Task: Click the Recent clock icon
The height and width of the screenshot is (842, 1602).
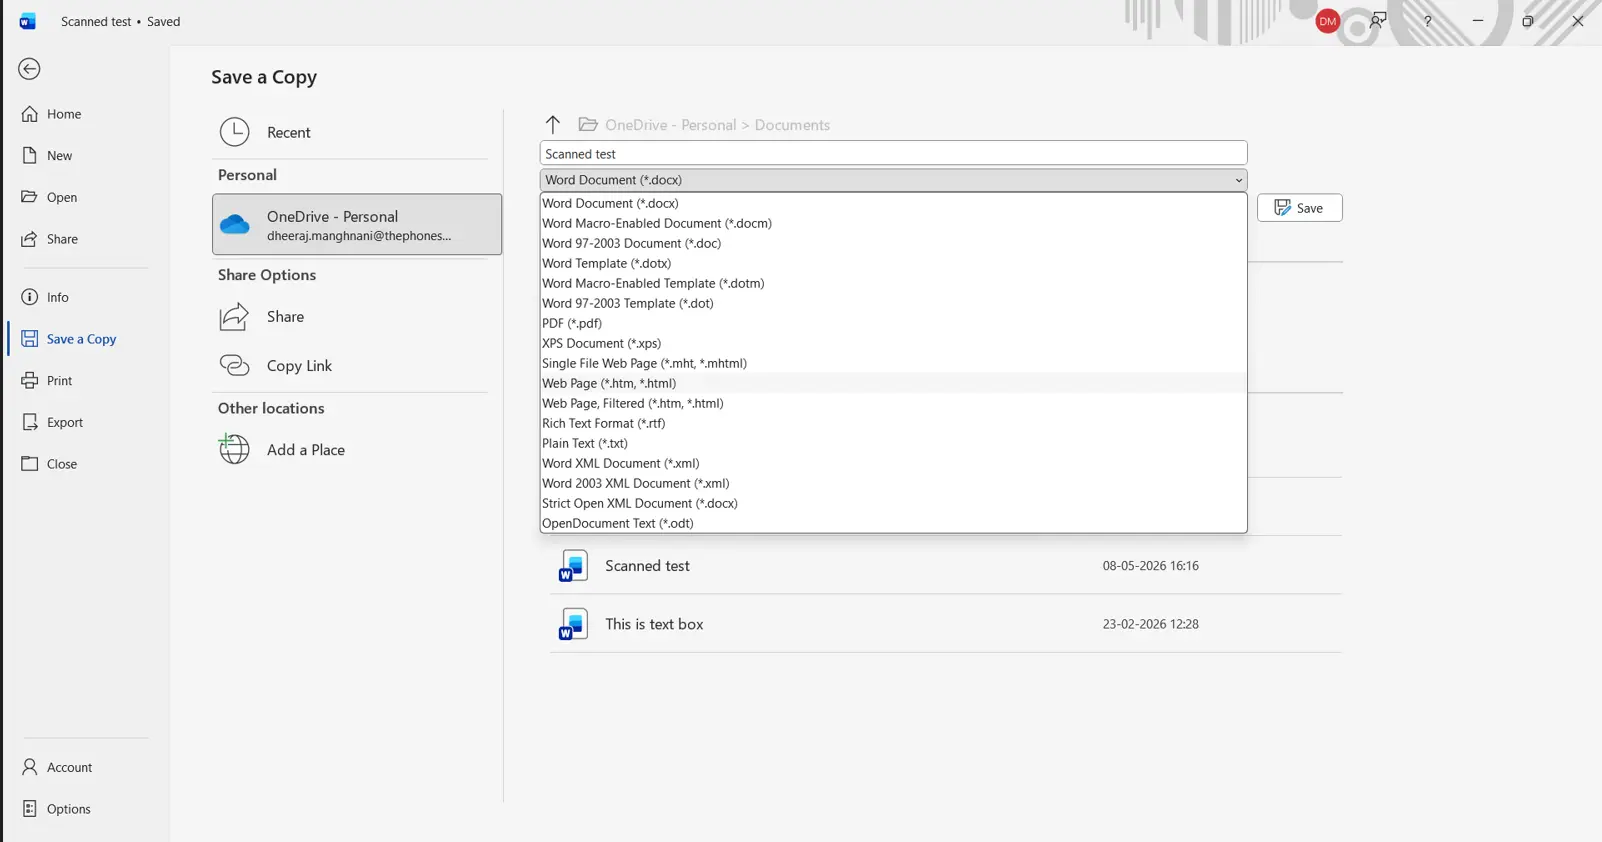Action: [234, 132]
